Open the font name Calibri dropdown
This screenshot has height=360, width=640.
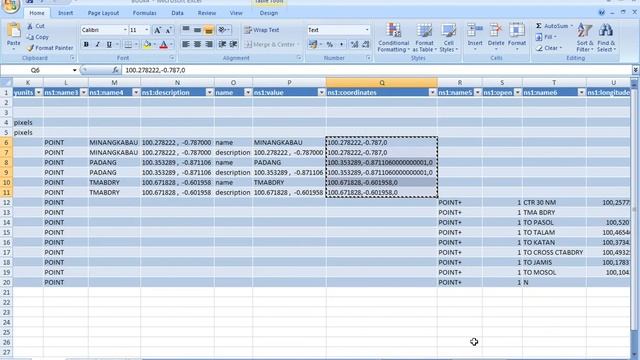click(125, 30)
